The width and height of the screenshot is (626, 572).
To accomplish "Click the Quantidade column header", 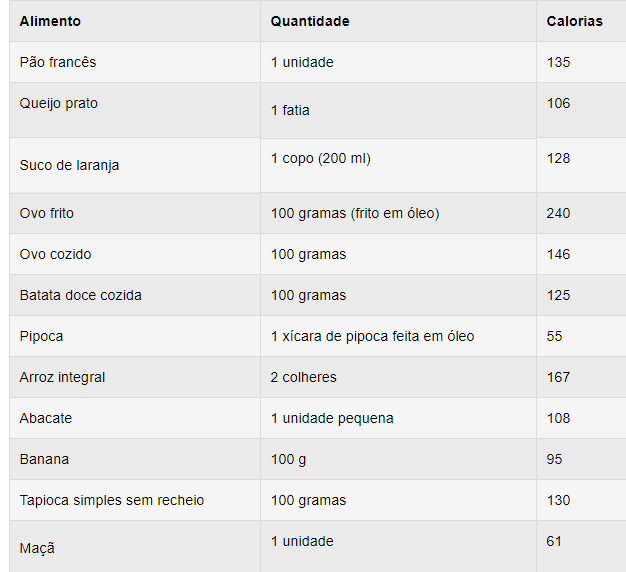I will (310, 21).
